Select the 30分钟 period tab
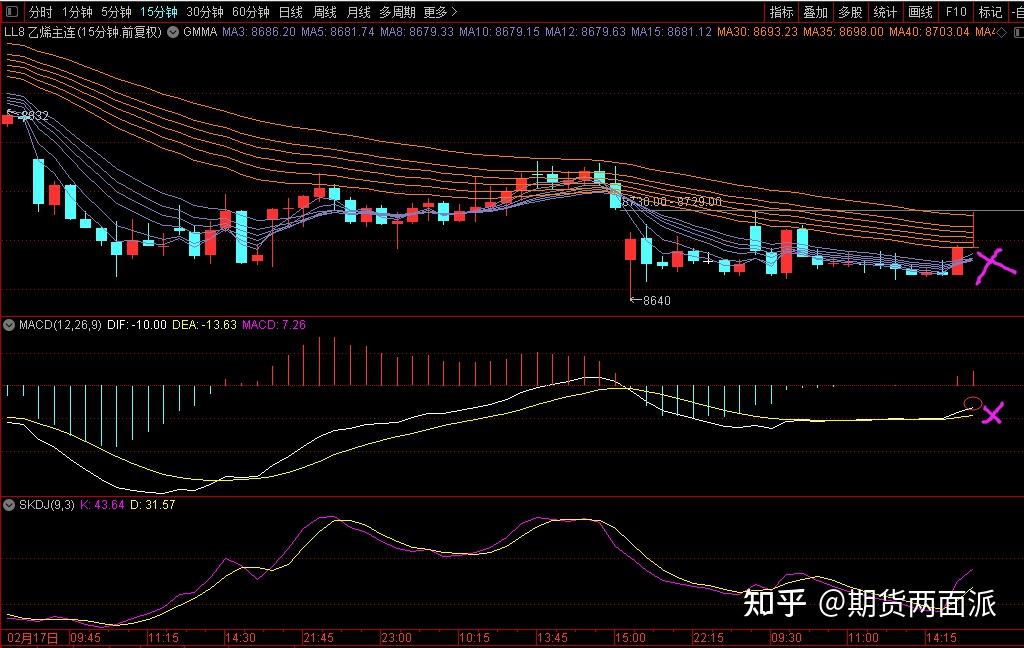Screen dimensions: 1024x648 click(205, 12)
